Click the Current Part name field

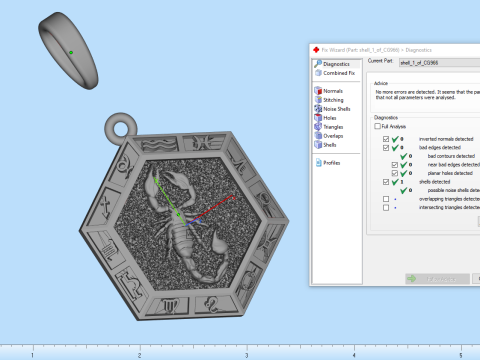point(439,63)
